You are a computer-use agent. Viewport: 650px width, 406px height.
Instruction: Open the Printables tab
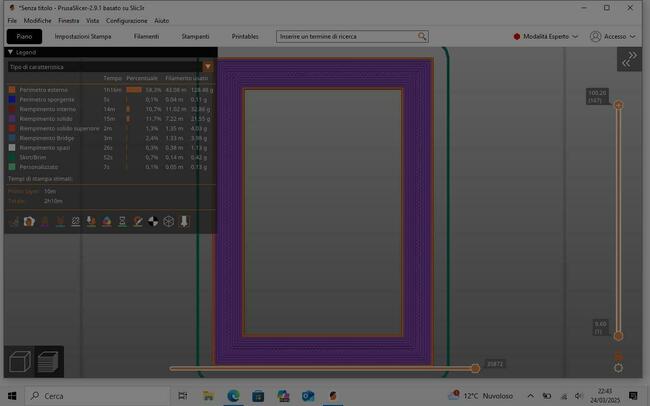coord(245,36)
